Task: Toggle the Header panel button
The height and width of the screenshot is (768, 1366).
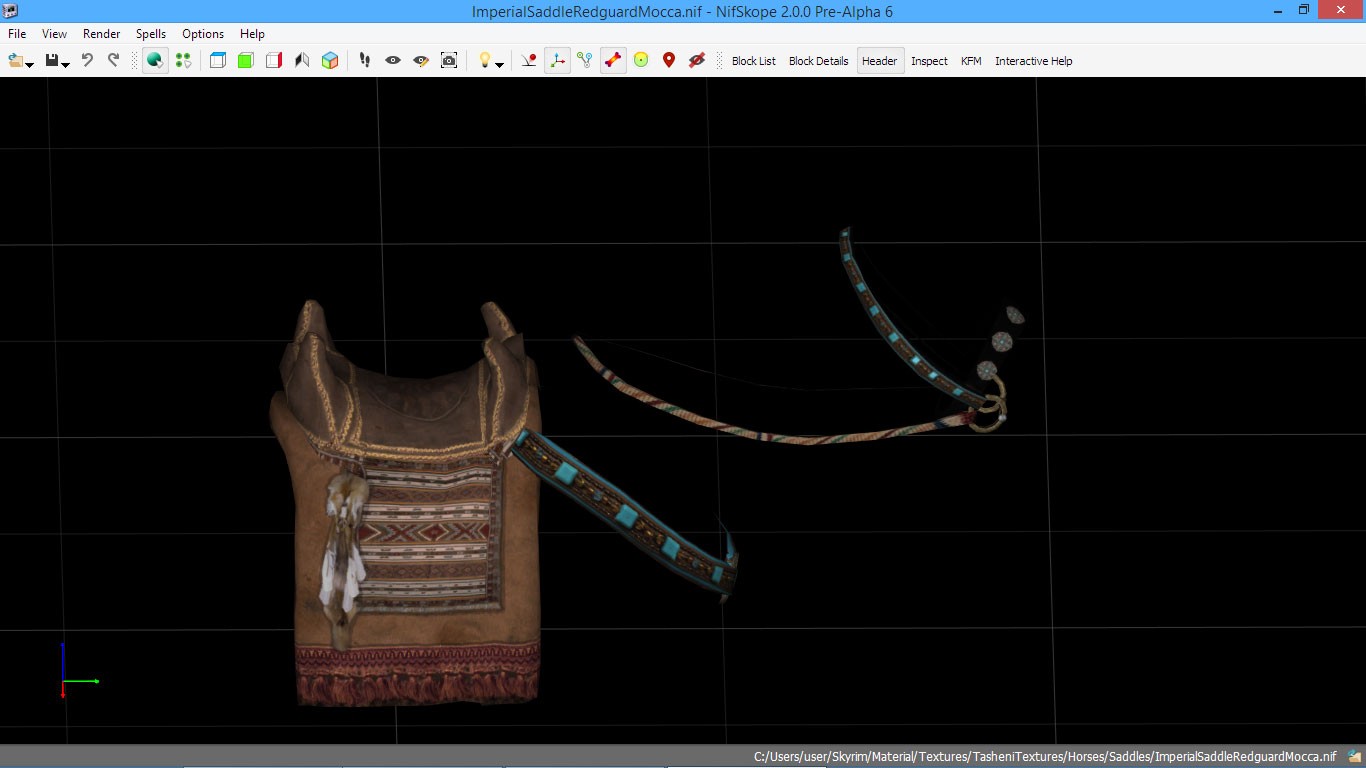Action: 880,61
